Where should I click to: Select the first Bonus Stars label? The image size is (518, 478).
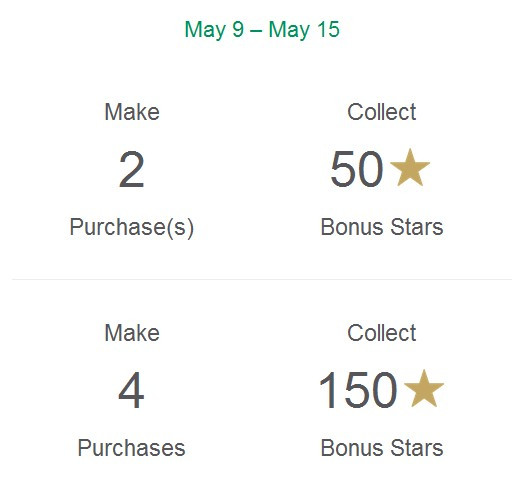pos(382,227)
